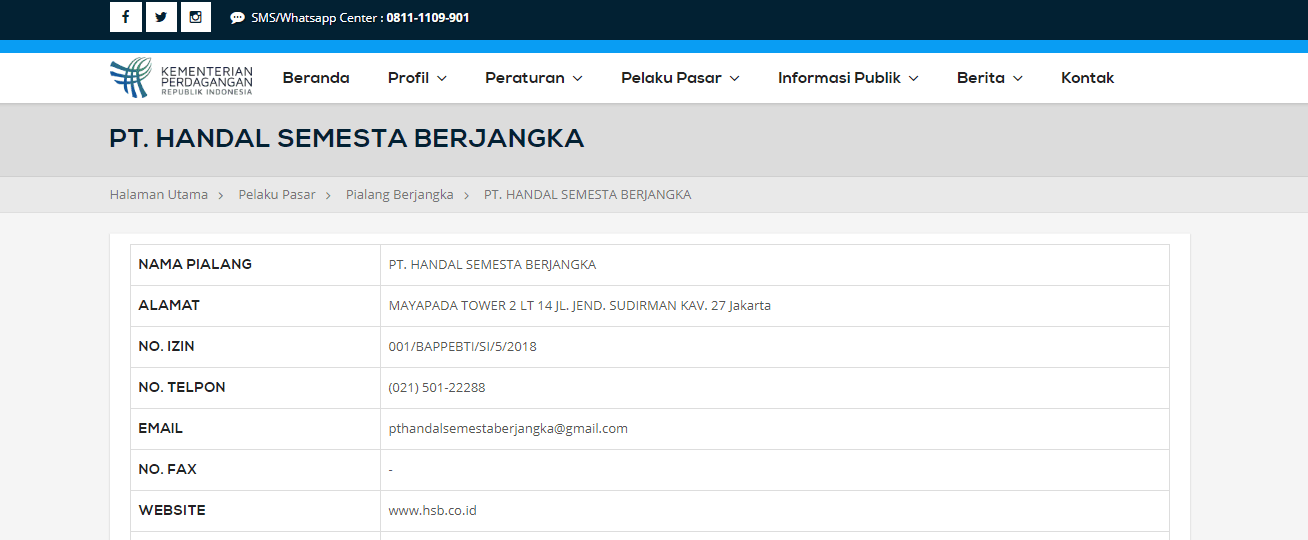This screenshot has width=1308, height=540.
Task: Click the EMAIL row label
Action: click(x=161, y=428)
